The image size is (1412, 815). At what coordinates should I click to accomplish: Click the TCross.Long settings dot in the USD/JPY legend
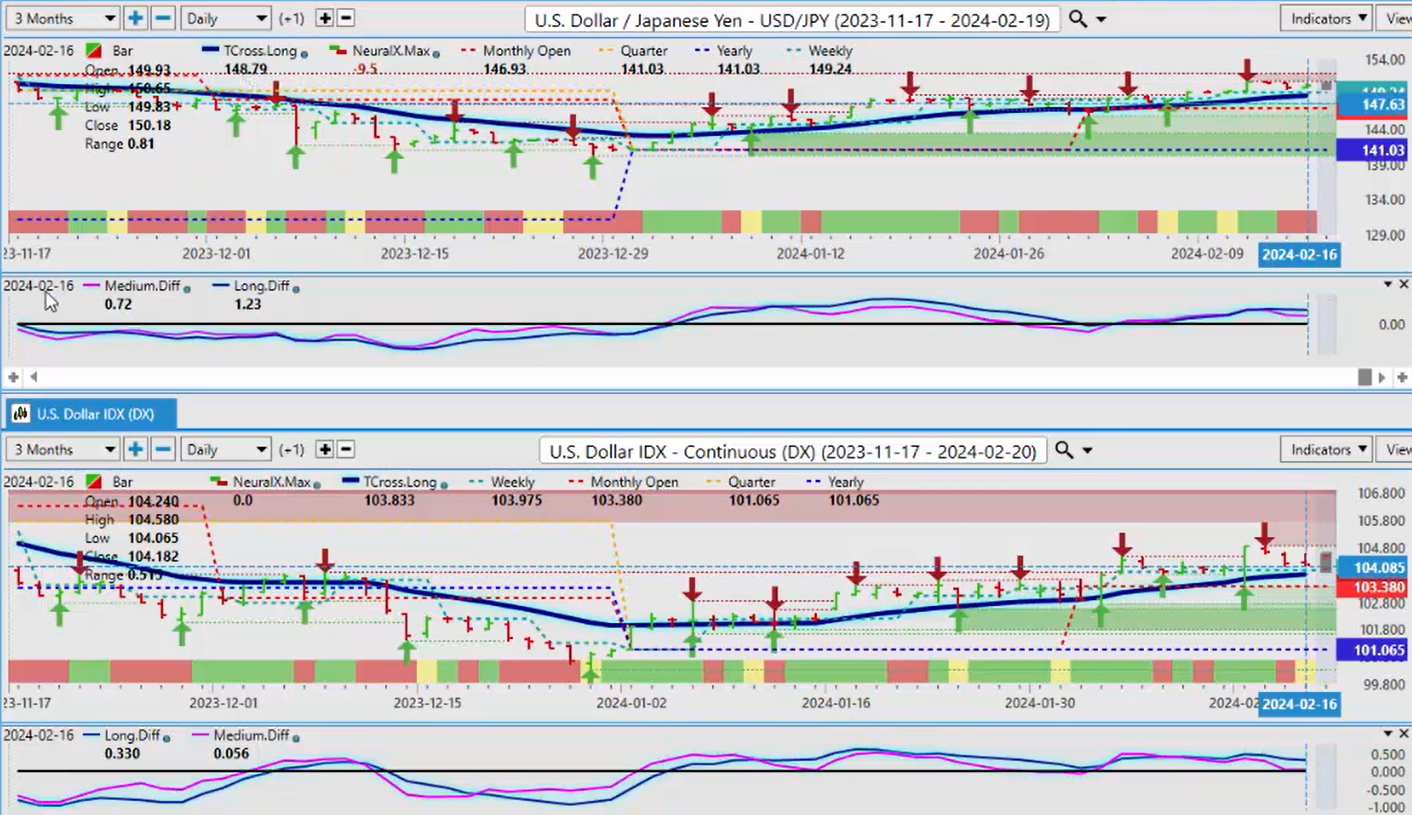[x=304, y=52]
